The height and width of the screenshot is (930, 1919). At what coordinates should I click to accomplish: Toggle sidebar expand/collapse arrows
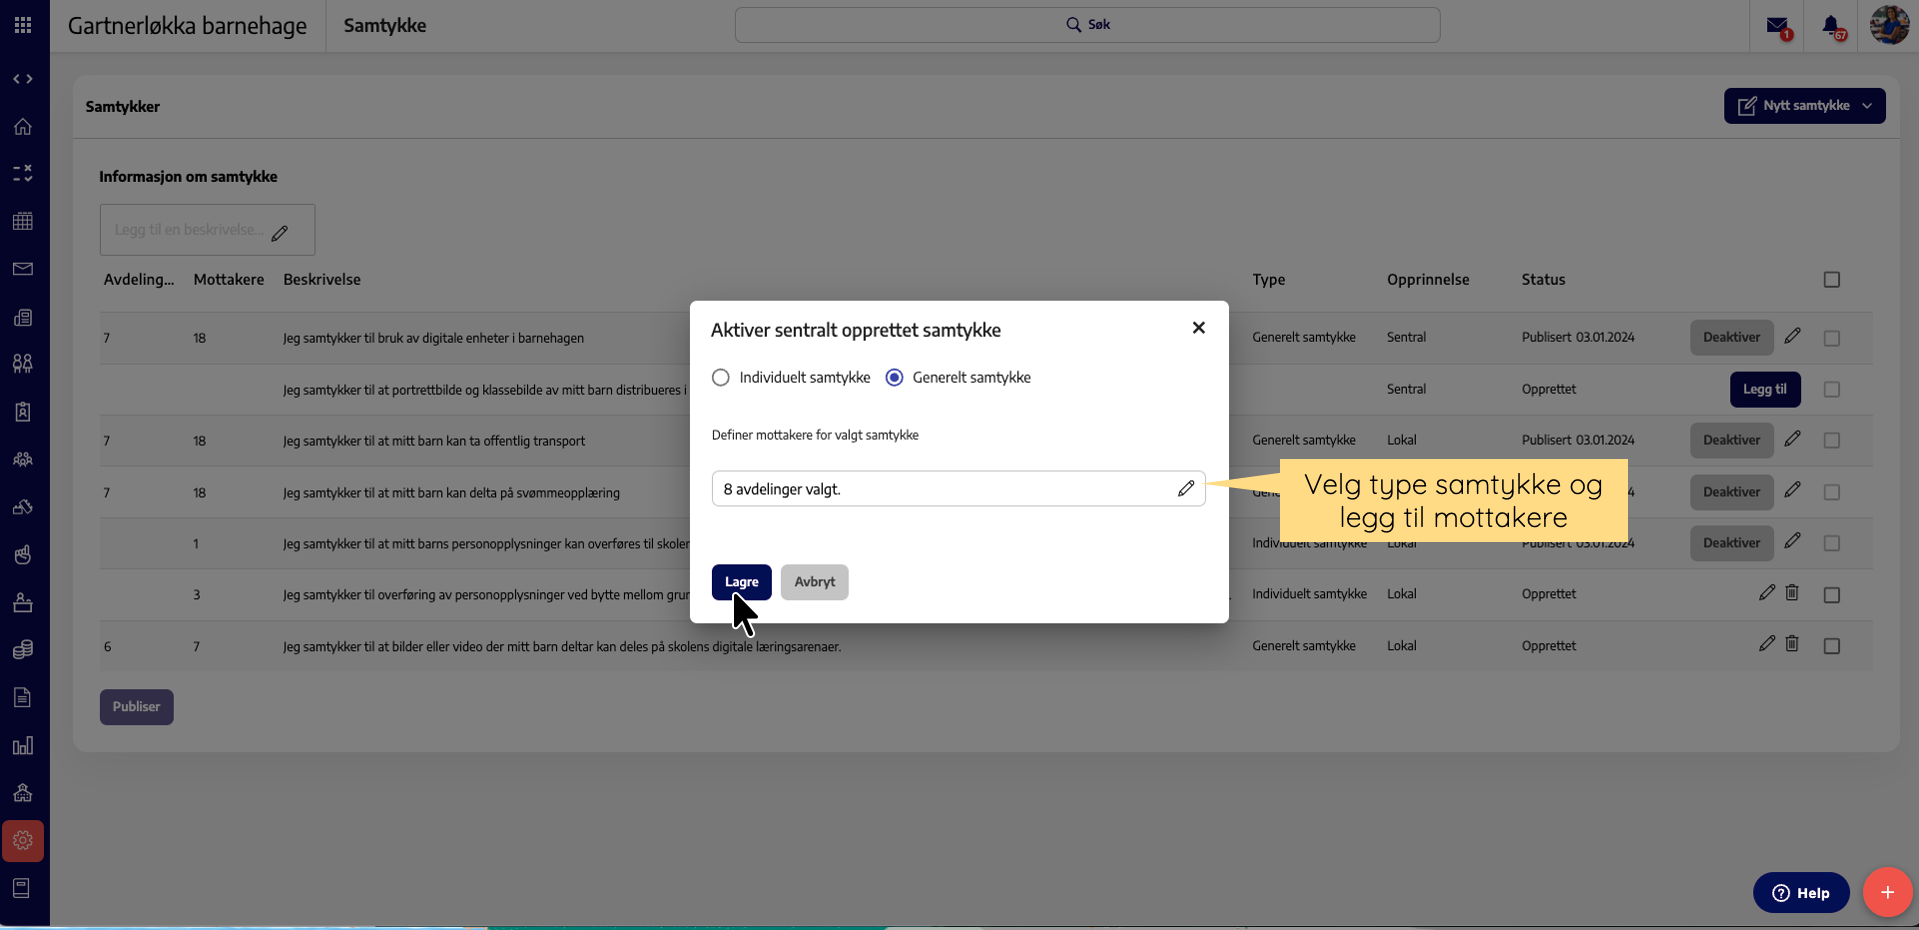coord(23,79)
